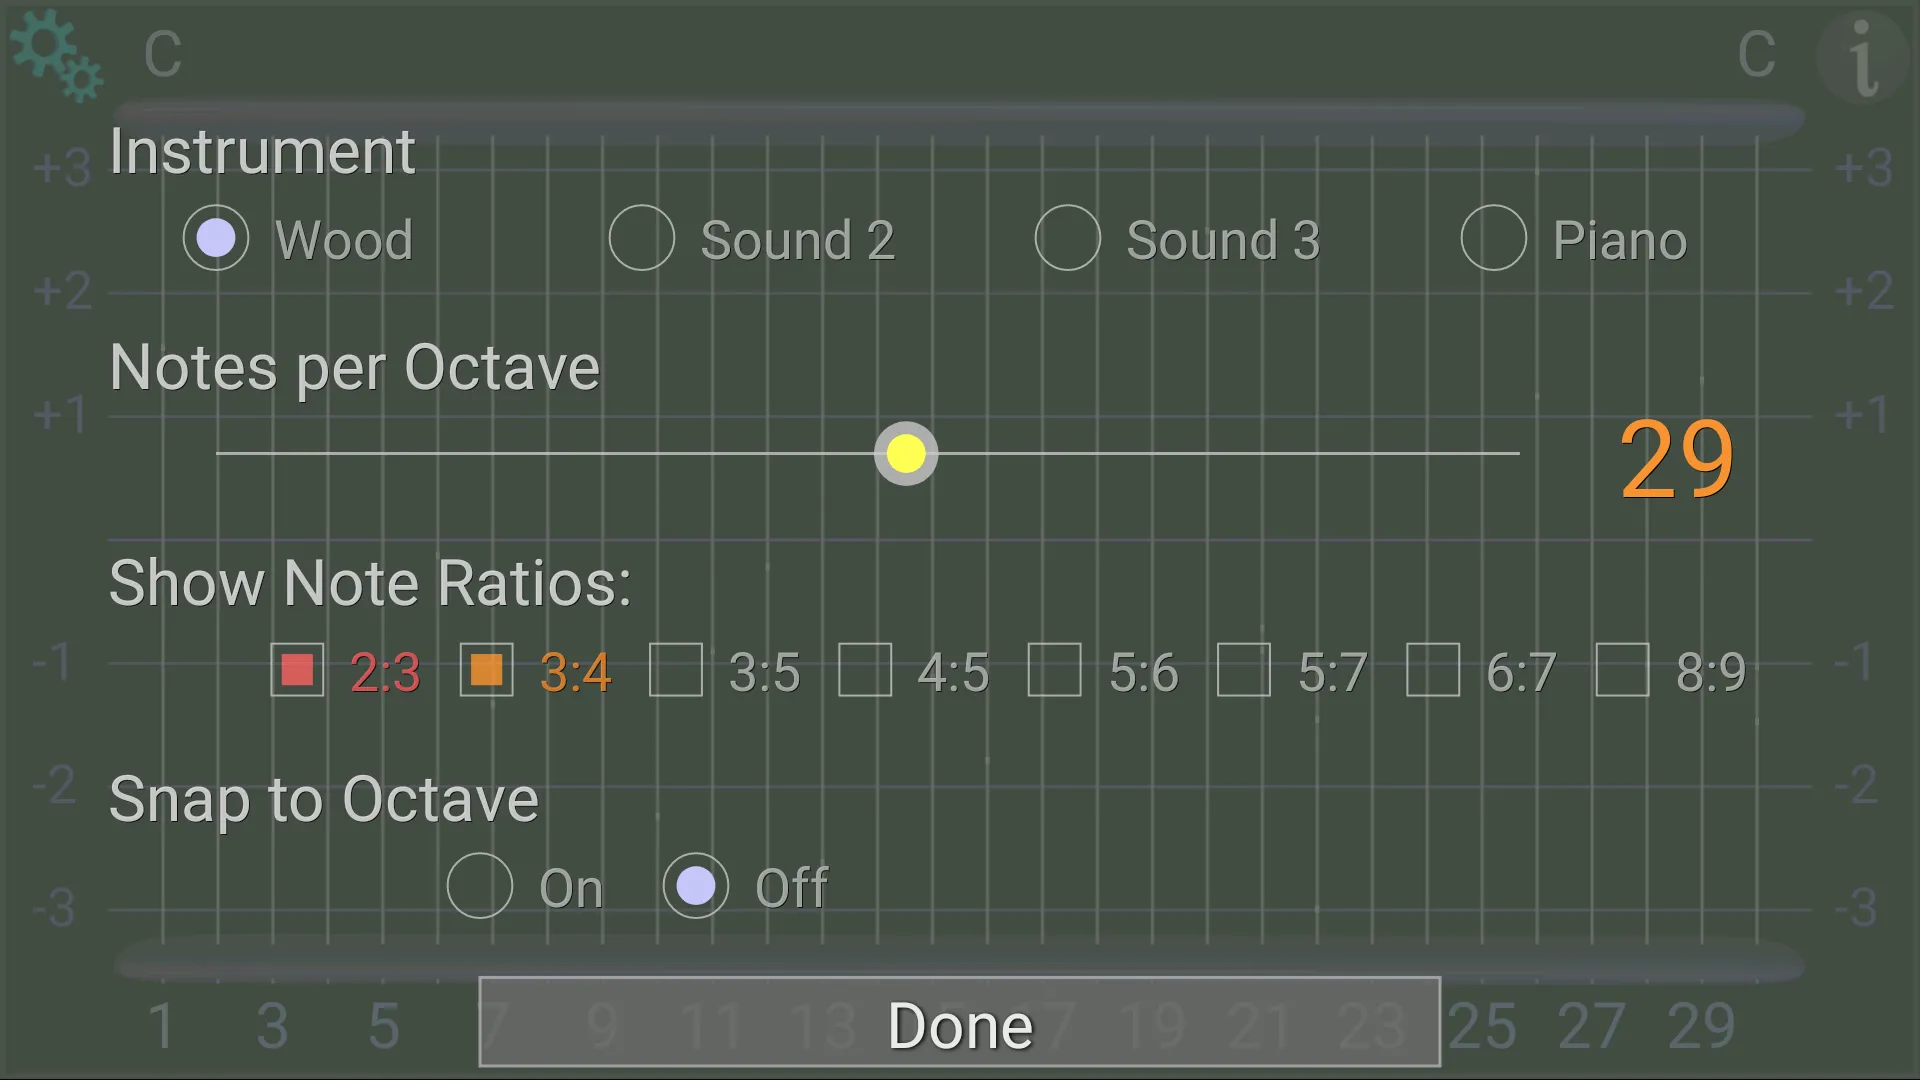
Task: Enable Snap to Octave On
Action: [480, 885]
